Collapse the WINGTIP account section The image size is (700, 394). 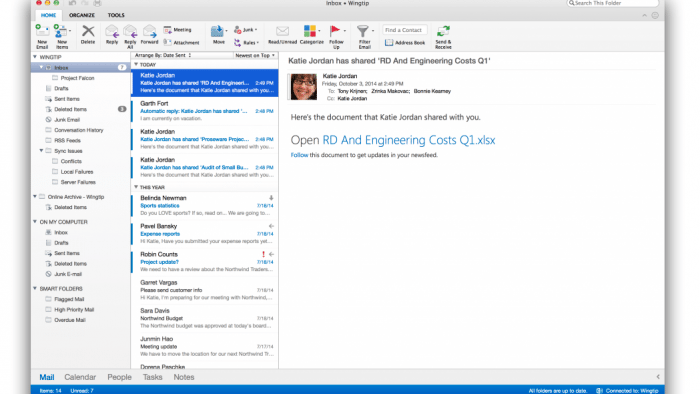(x=35, y=57)
